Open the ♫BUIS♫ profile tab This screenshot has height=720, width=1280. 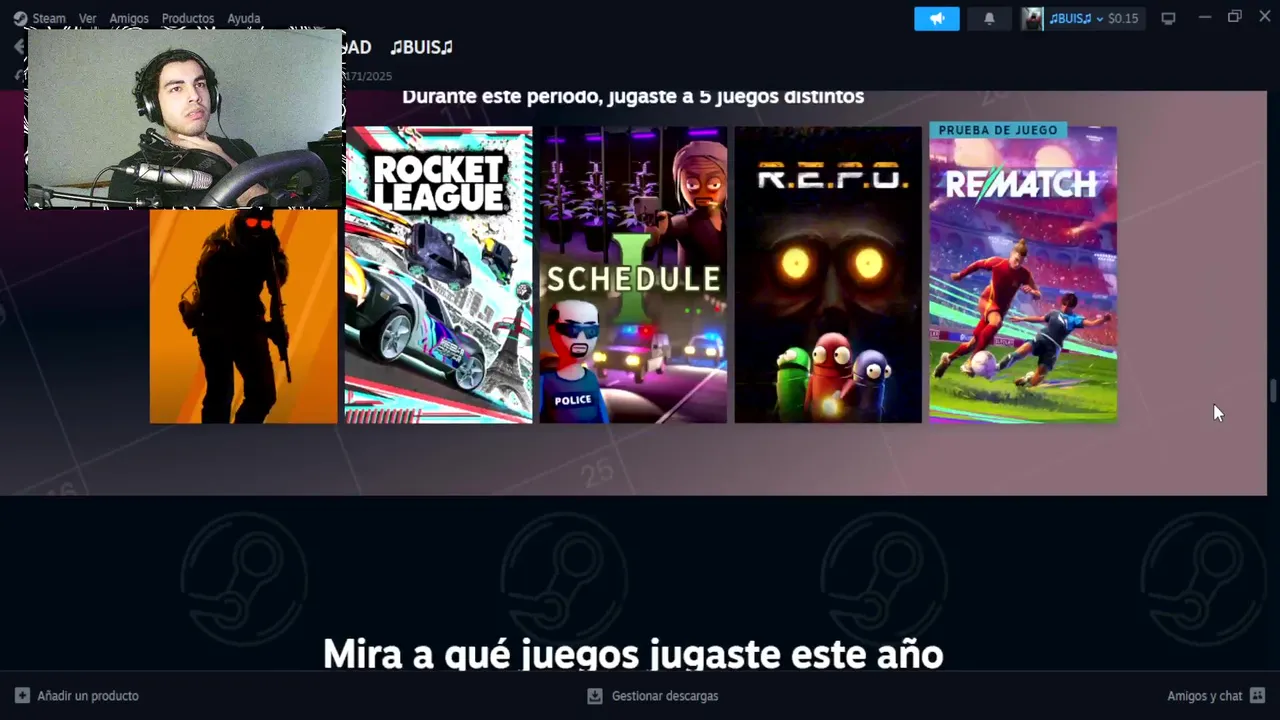421,47
